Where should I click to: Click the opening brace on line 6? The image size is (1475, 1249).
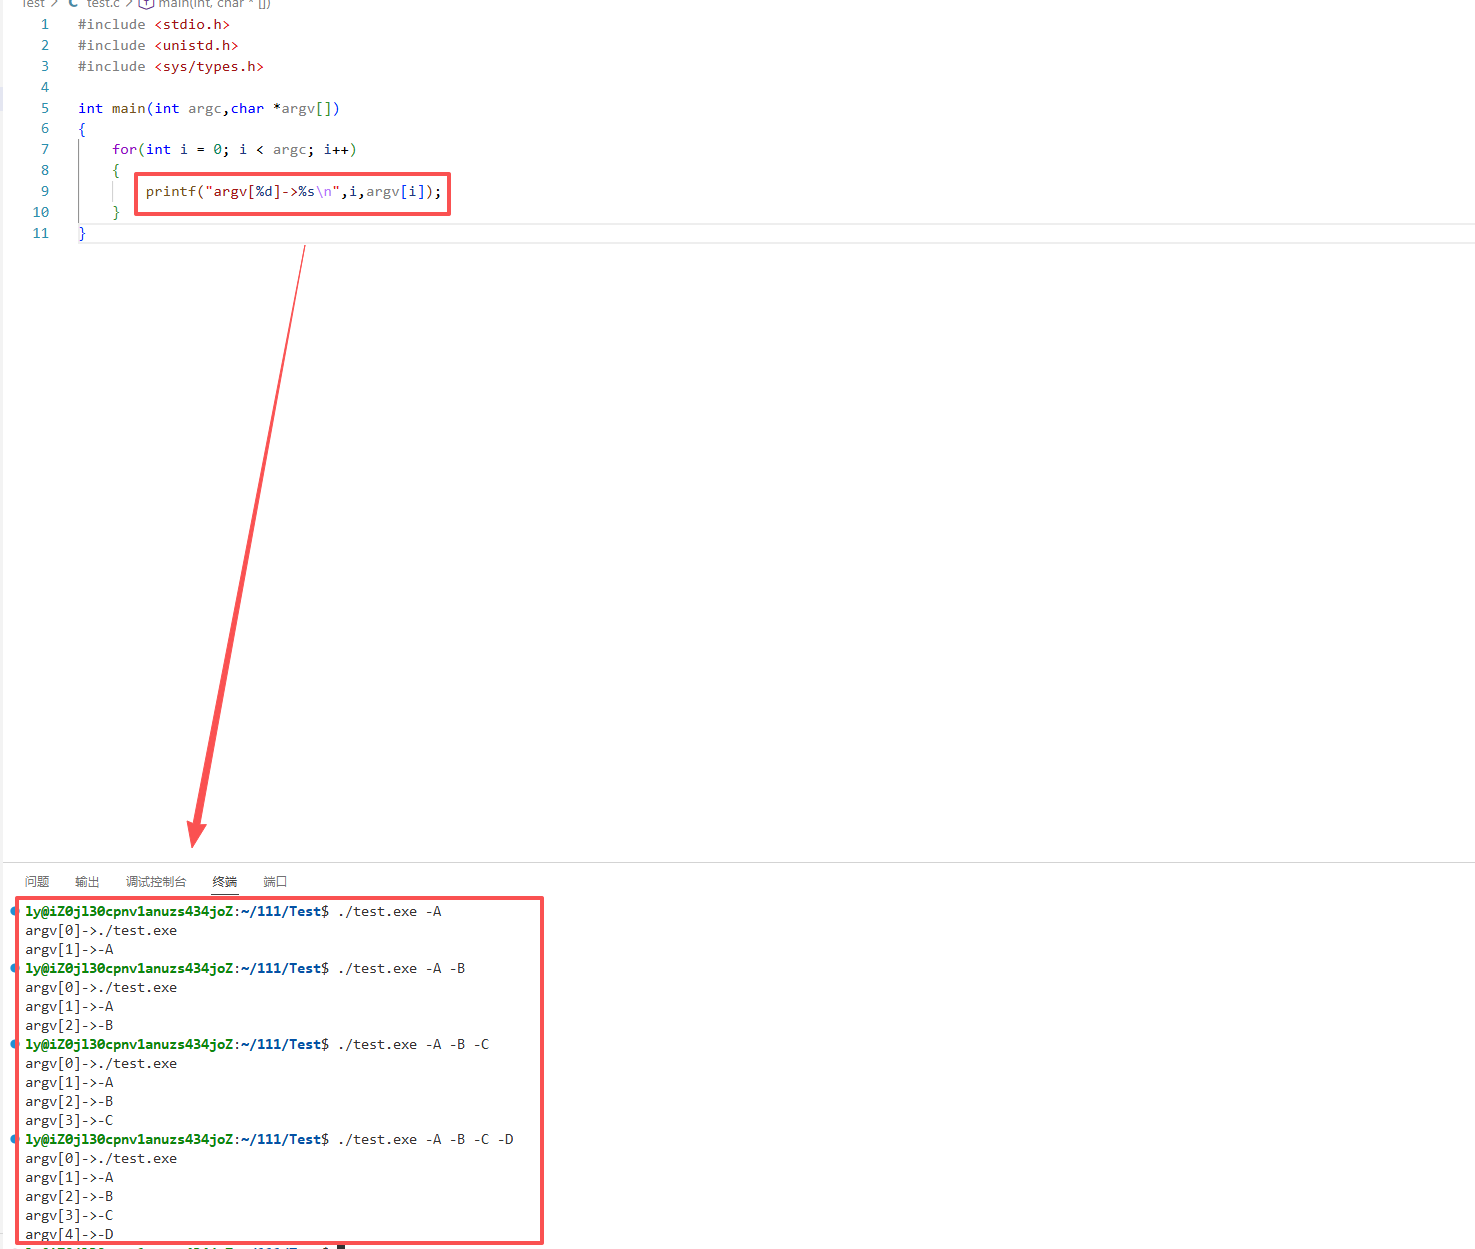coord(82,129)
